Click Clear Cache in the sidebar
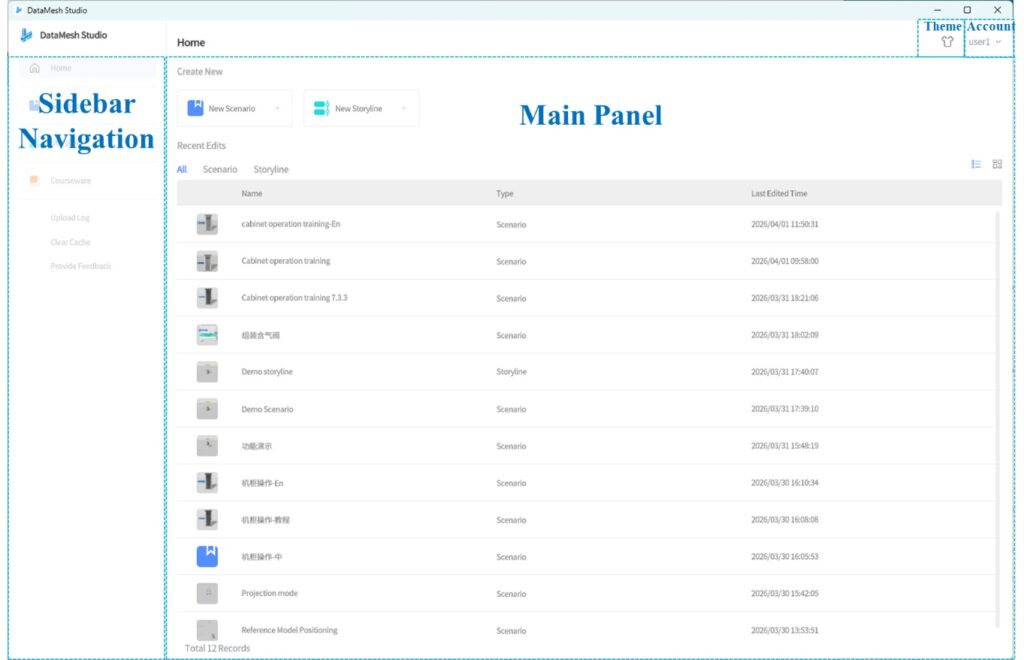Screen dimensions: 1024x660 pos(70,242)
